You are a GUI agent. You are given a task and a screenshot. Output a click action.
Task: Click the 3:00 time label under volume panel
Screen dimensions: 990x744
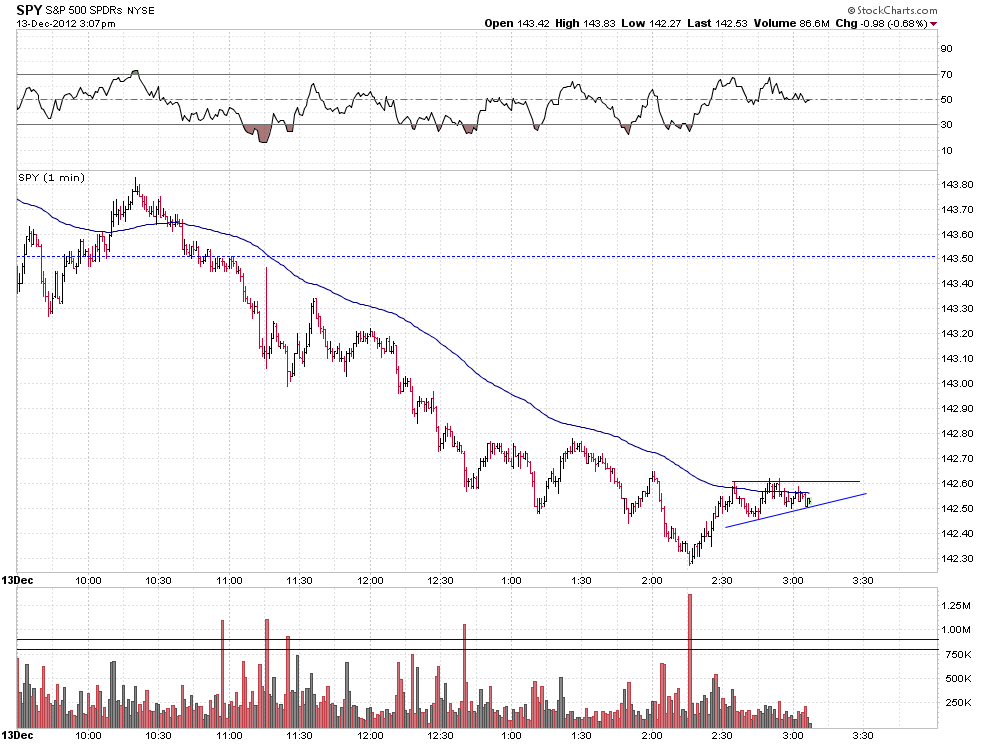[x=793, y=736]
